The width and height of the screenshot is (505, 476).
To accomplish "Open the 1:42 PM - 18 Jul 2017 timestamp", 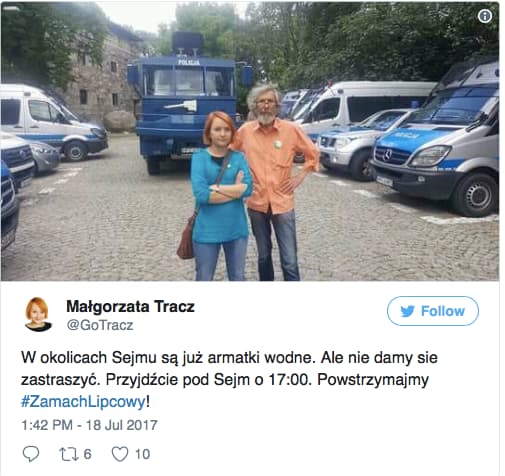I will [x=89, y=425].
